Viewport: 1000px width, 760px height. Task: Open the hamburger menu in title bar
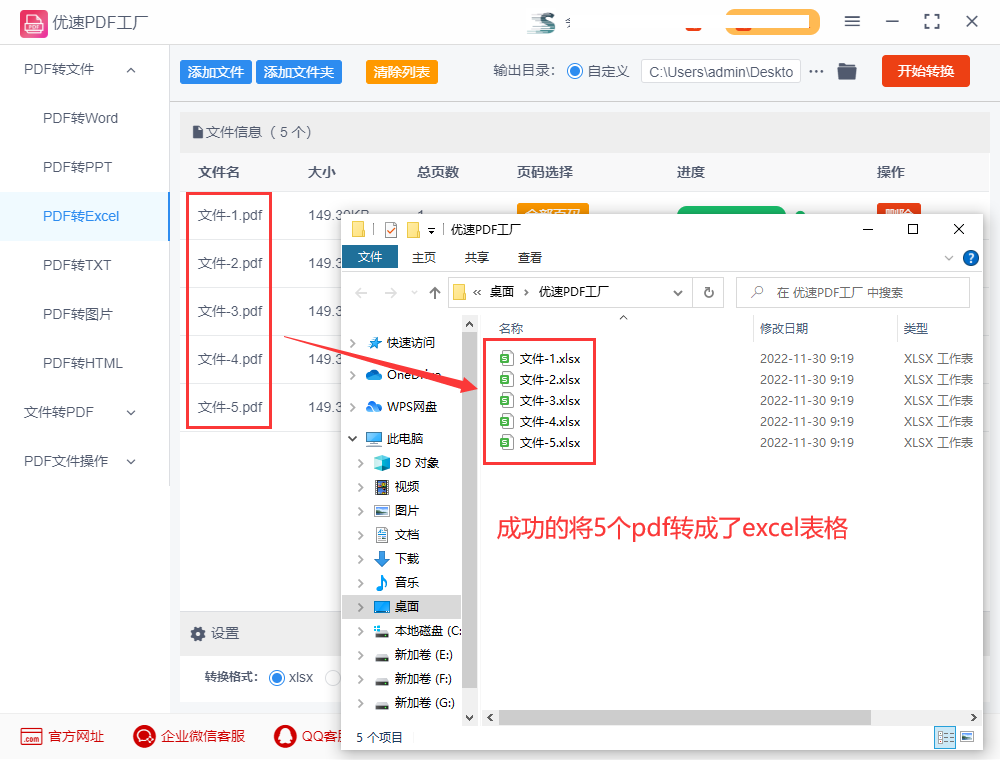pyautogui.click(x=852, y=22)
